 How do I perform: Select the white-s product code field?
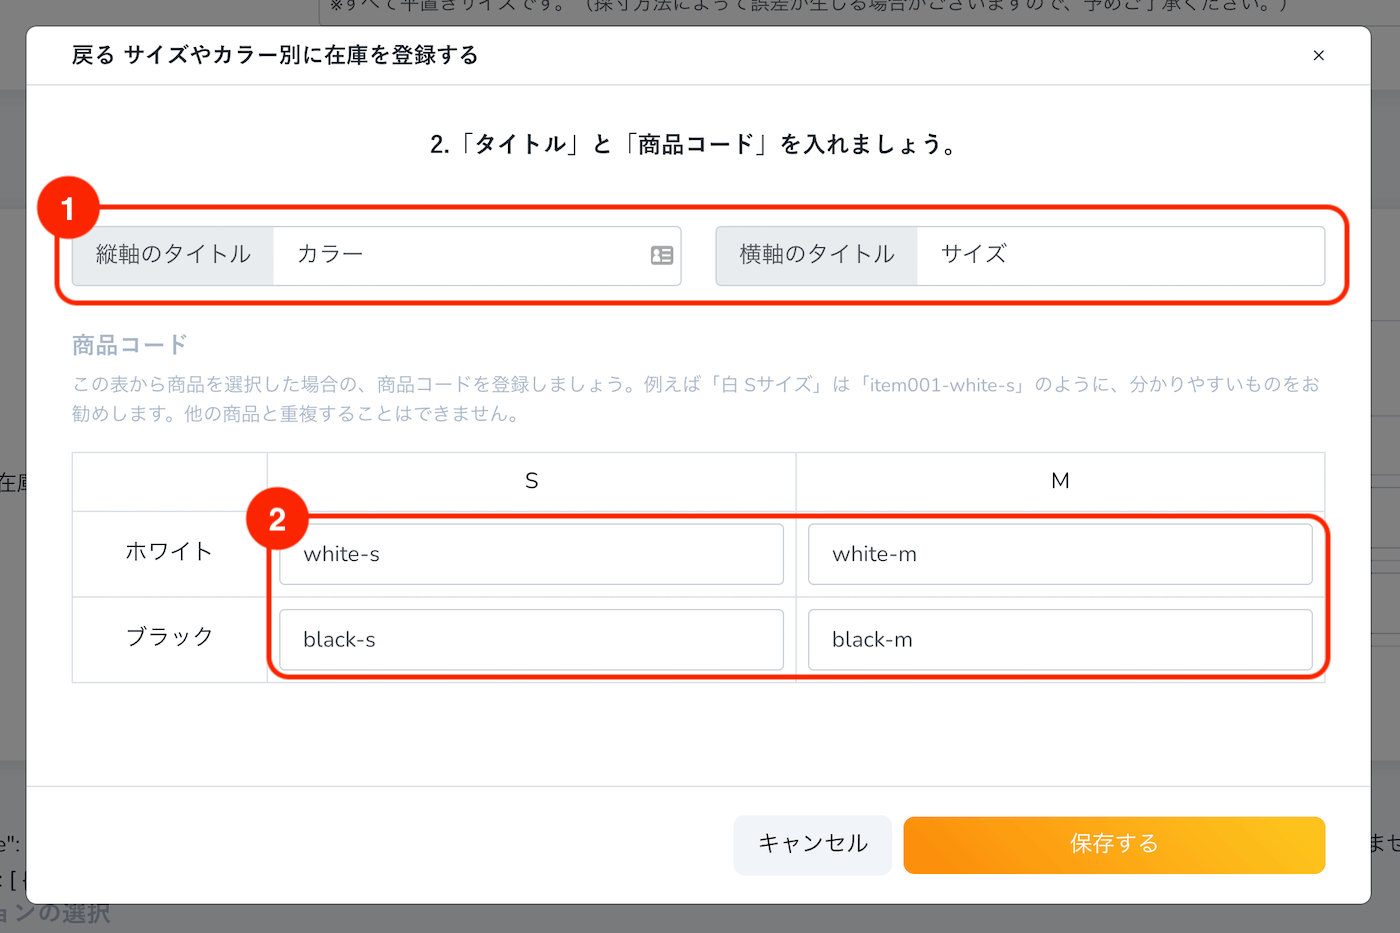coord(531,554)
